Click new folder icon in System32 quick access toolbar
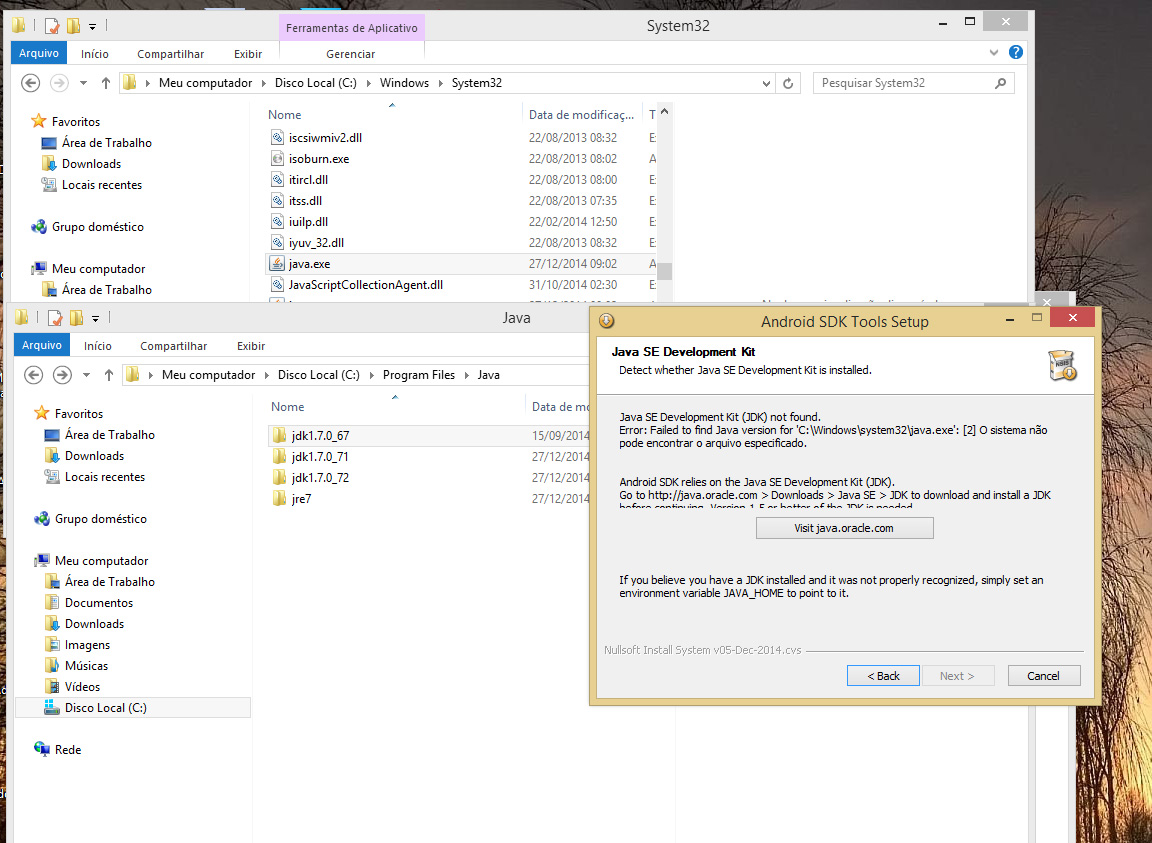This screenshot has height=843, width=1152. click(x=73, y=26)
